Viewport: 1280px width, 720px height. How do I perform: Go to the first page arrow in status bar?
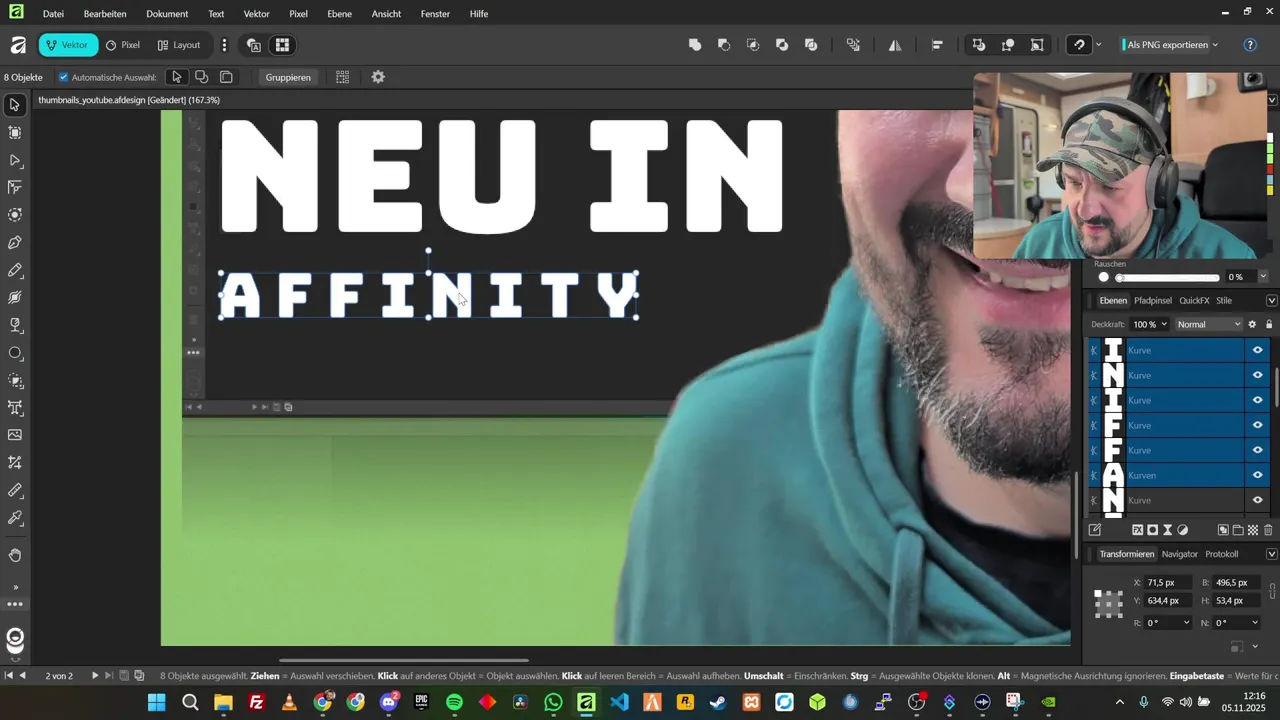tap(9, 676)
